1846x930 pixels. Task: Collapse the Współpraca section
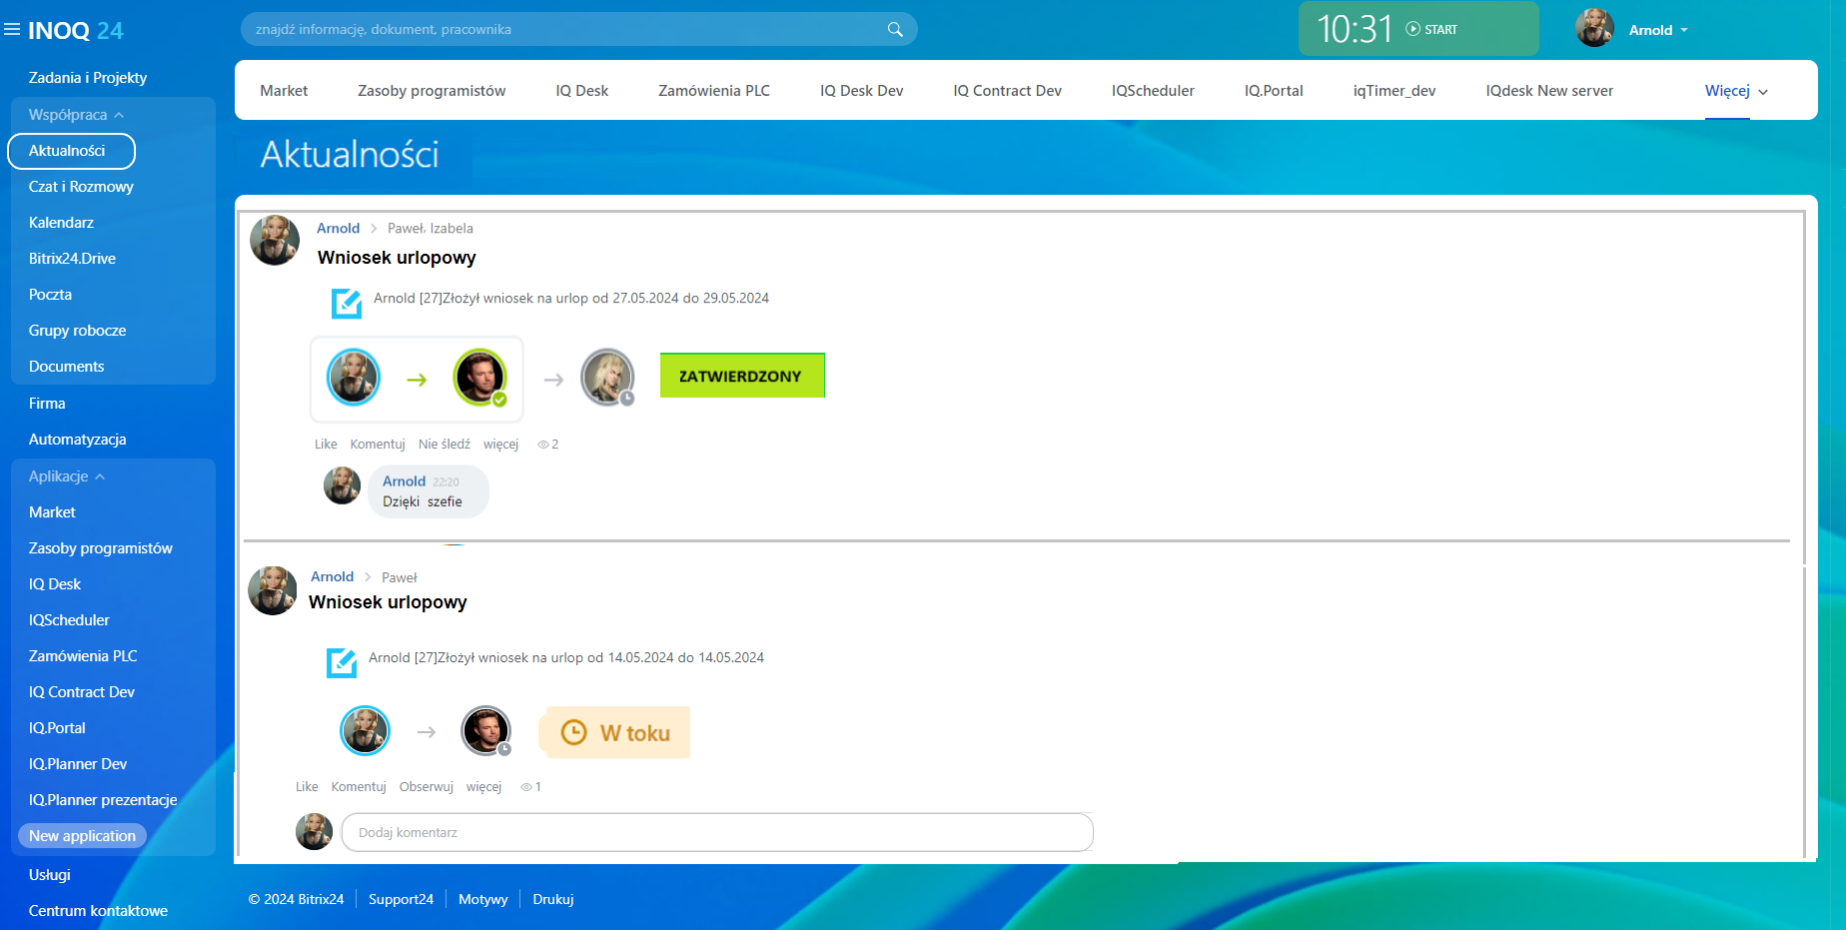click(x=76, y=115)
